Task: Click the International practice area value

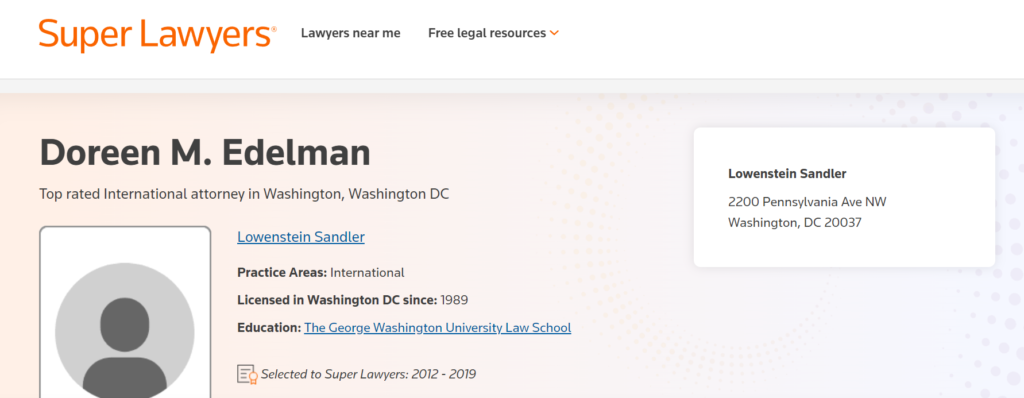Action: (368, 273)
